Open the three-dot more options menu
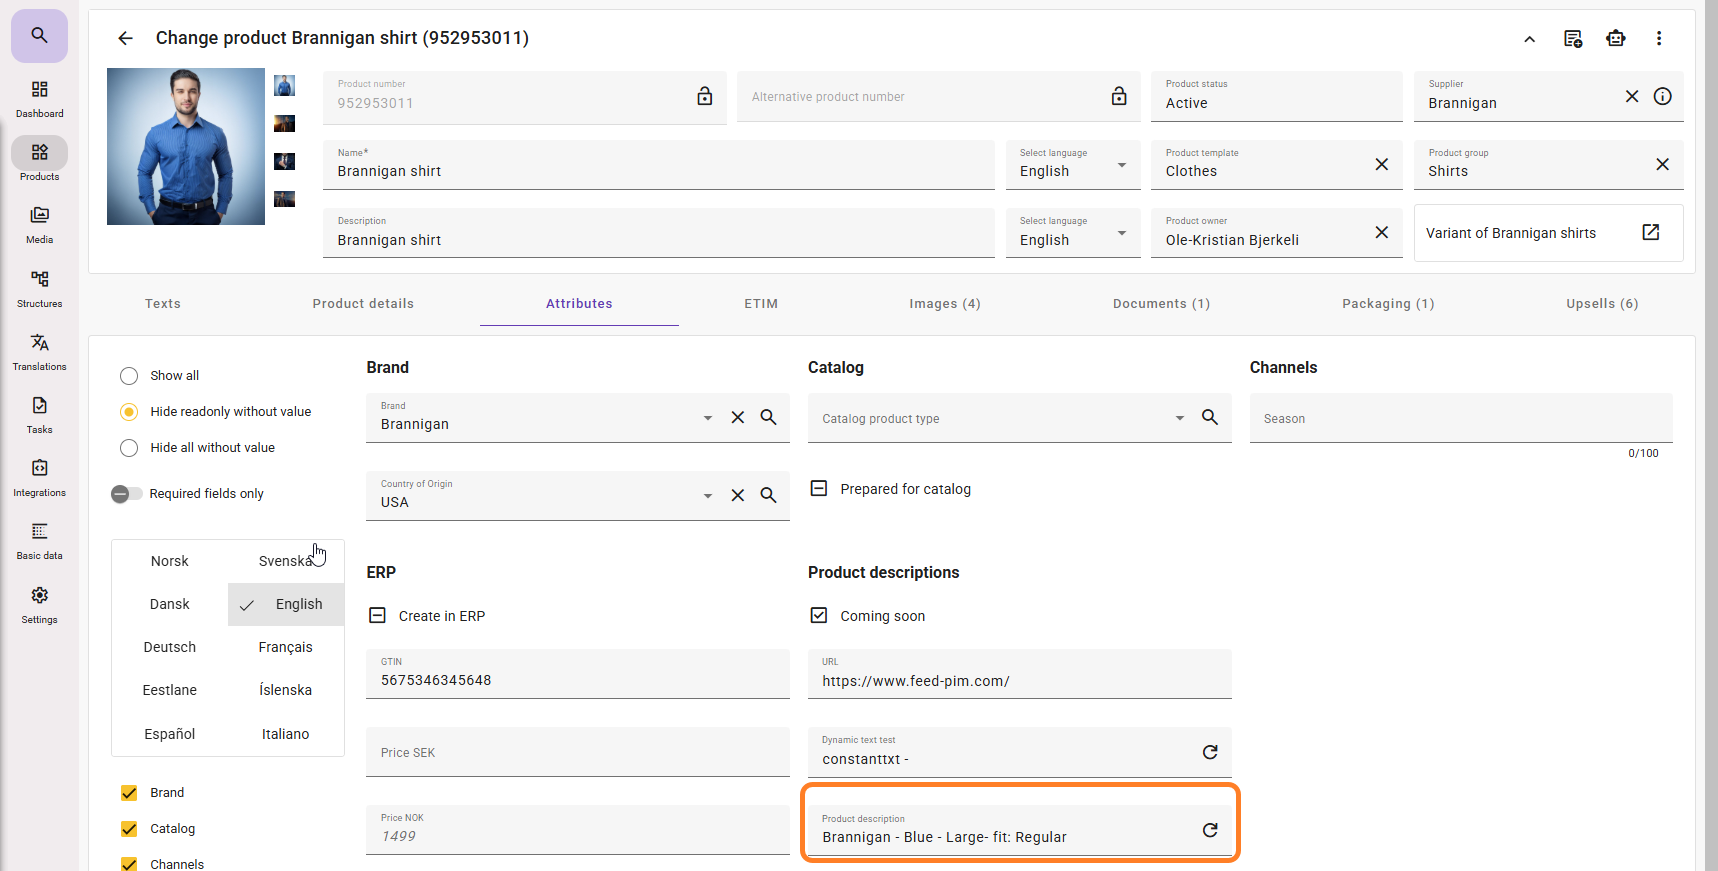This screenshot has width=1718, height=871. click(1658, 38)
